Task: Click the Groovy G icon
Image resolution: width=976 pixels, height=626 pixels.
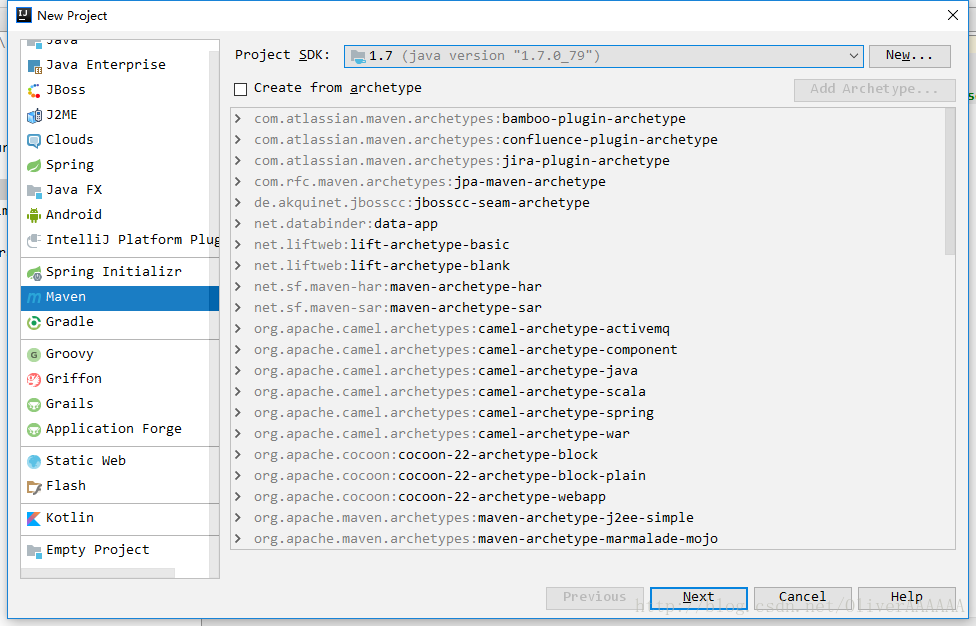Action: pos(34,355)
